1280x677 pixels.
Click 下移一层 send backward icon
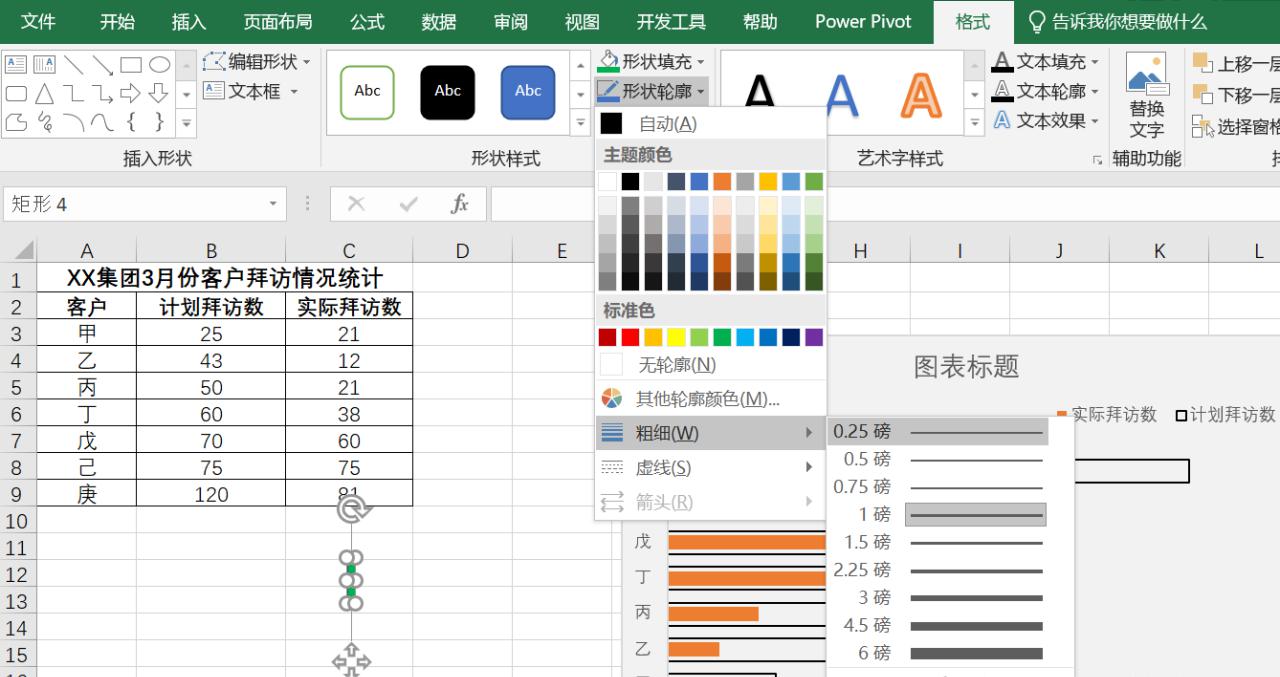pyautogui.click(x=1202, y=95)
